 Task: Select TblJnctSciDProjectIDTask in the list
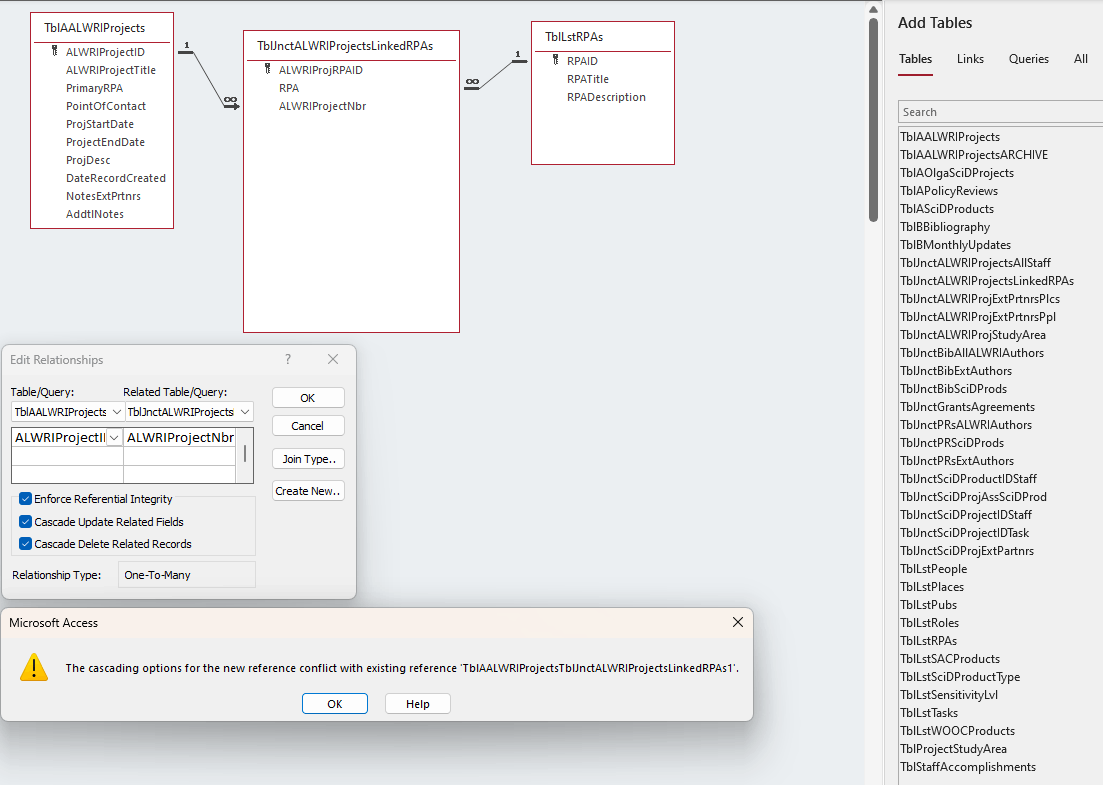[x=964, y=533]
